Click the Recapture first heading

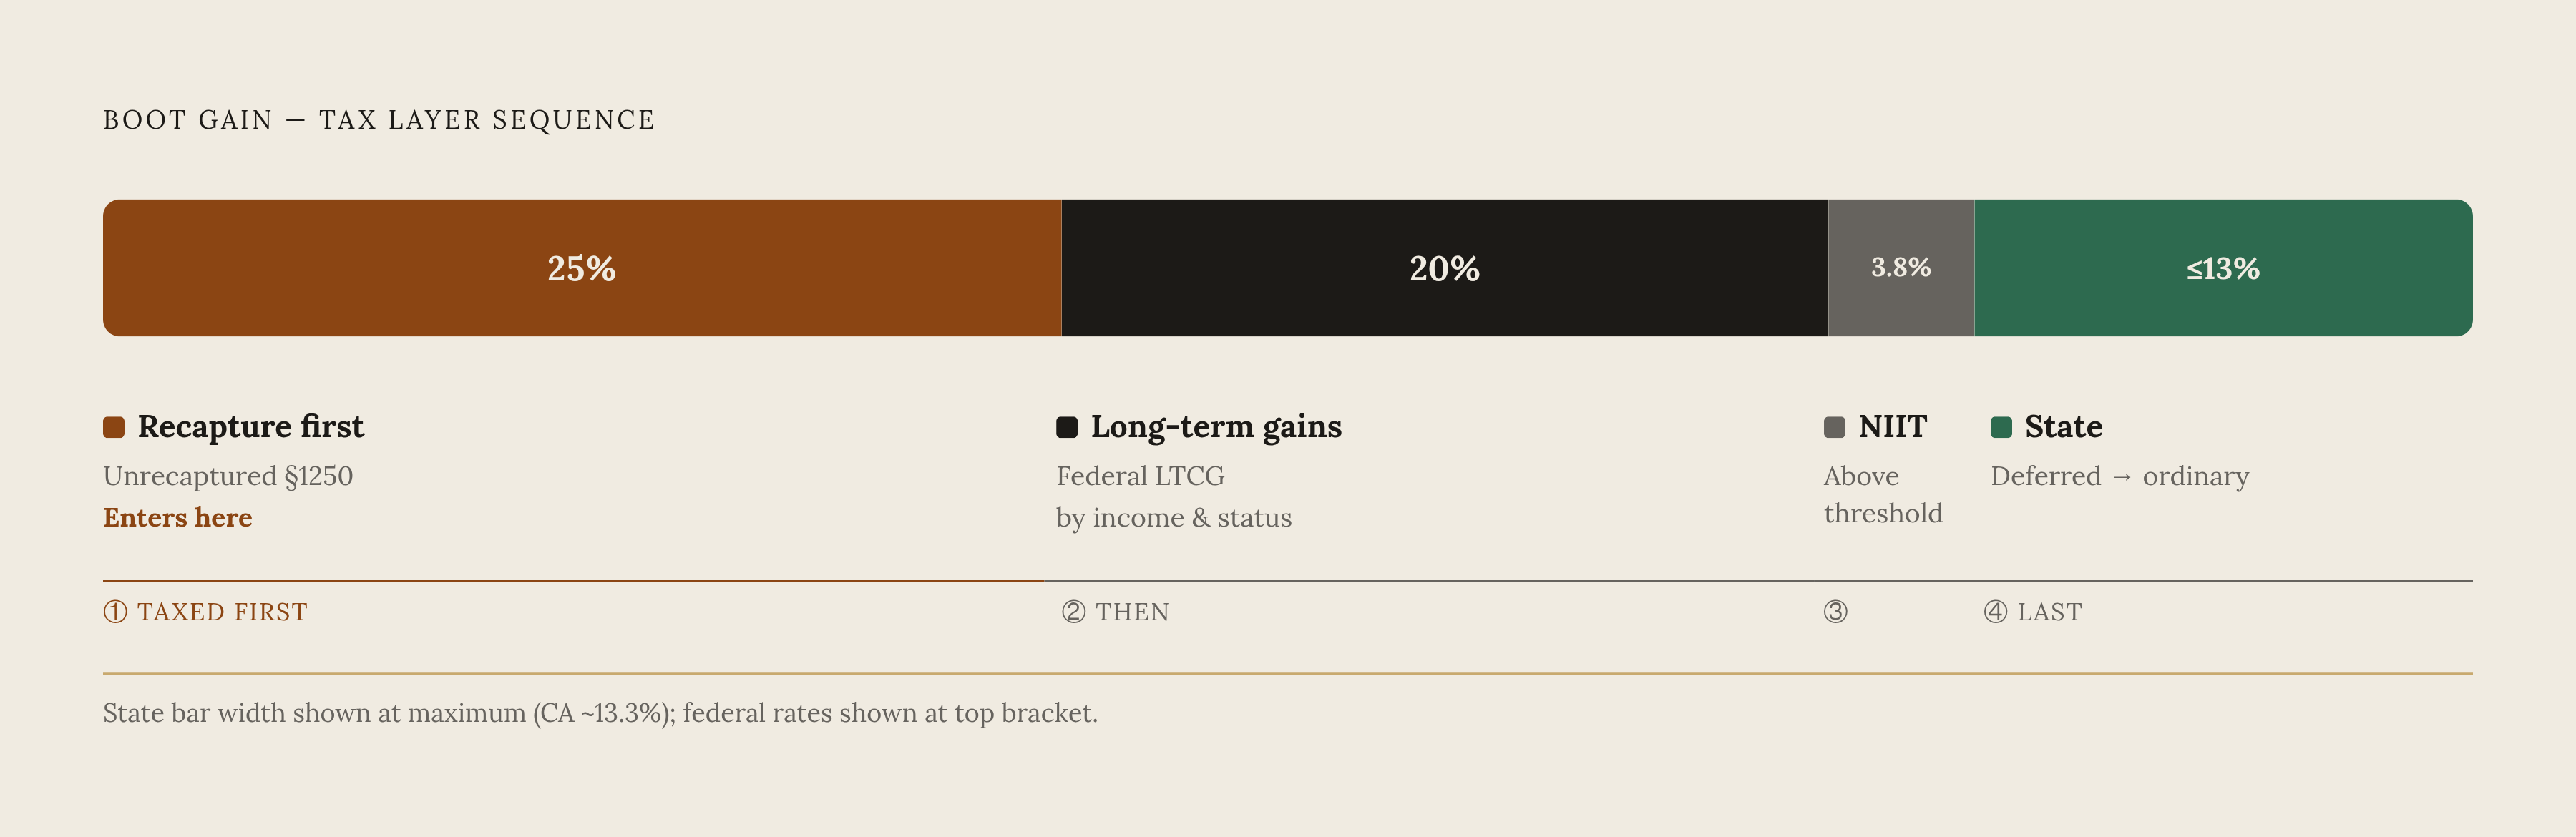point(251,427)
